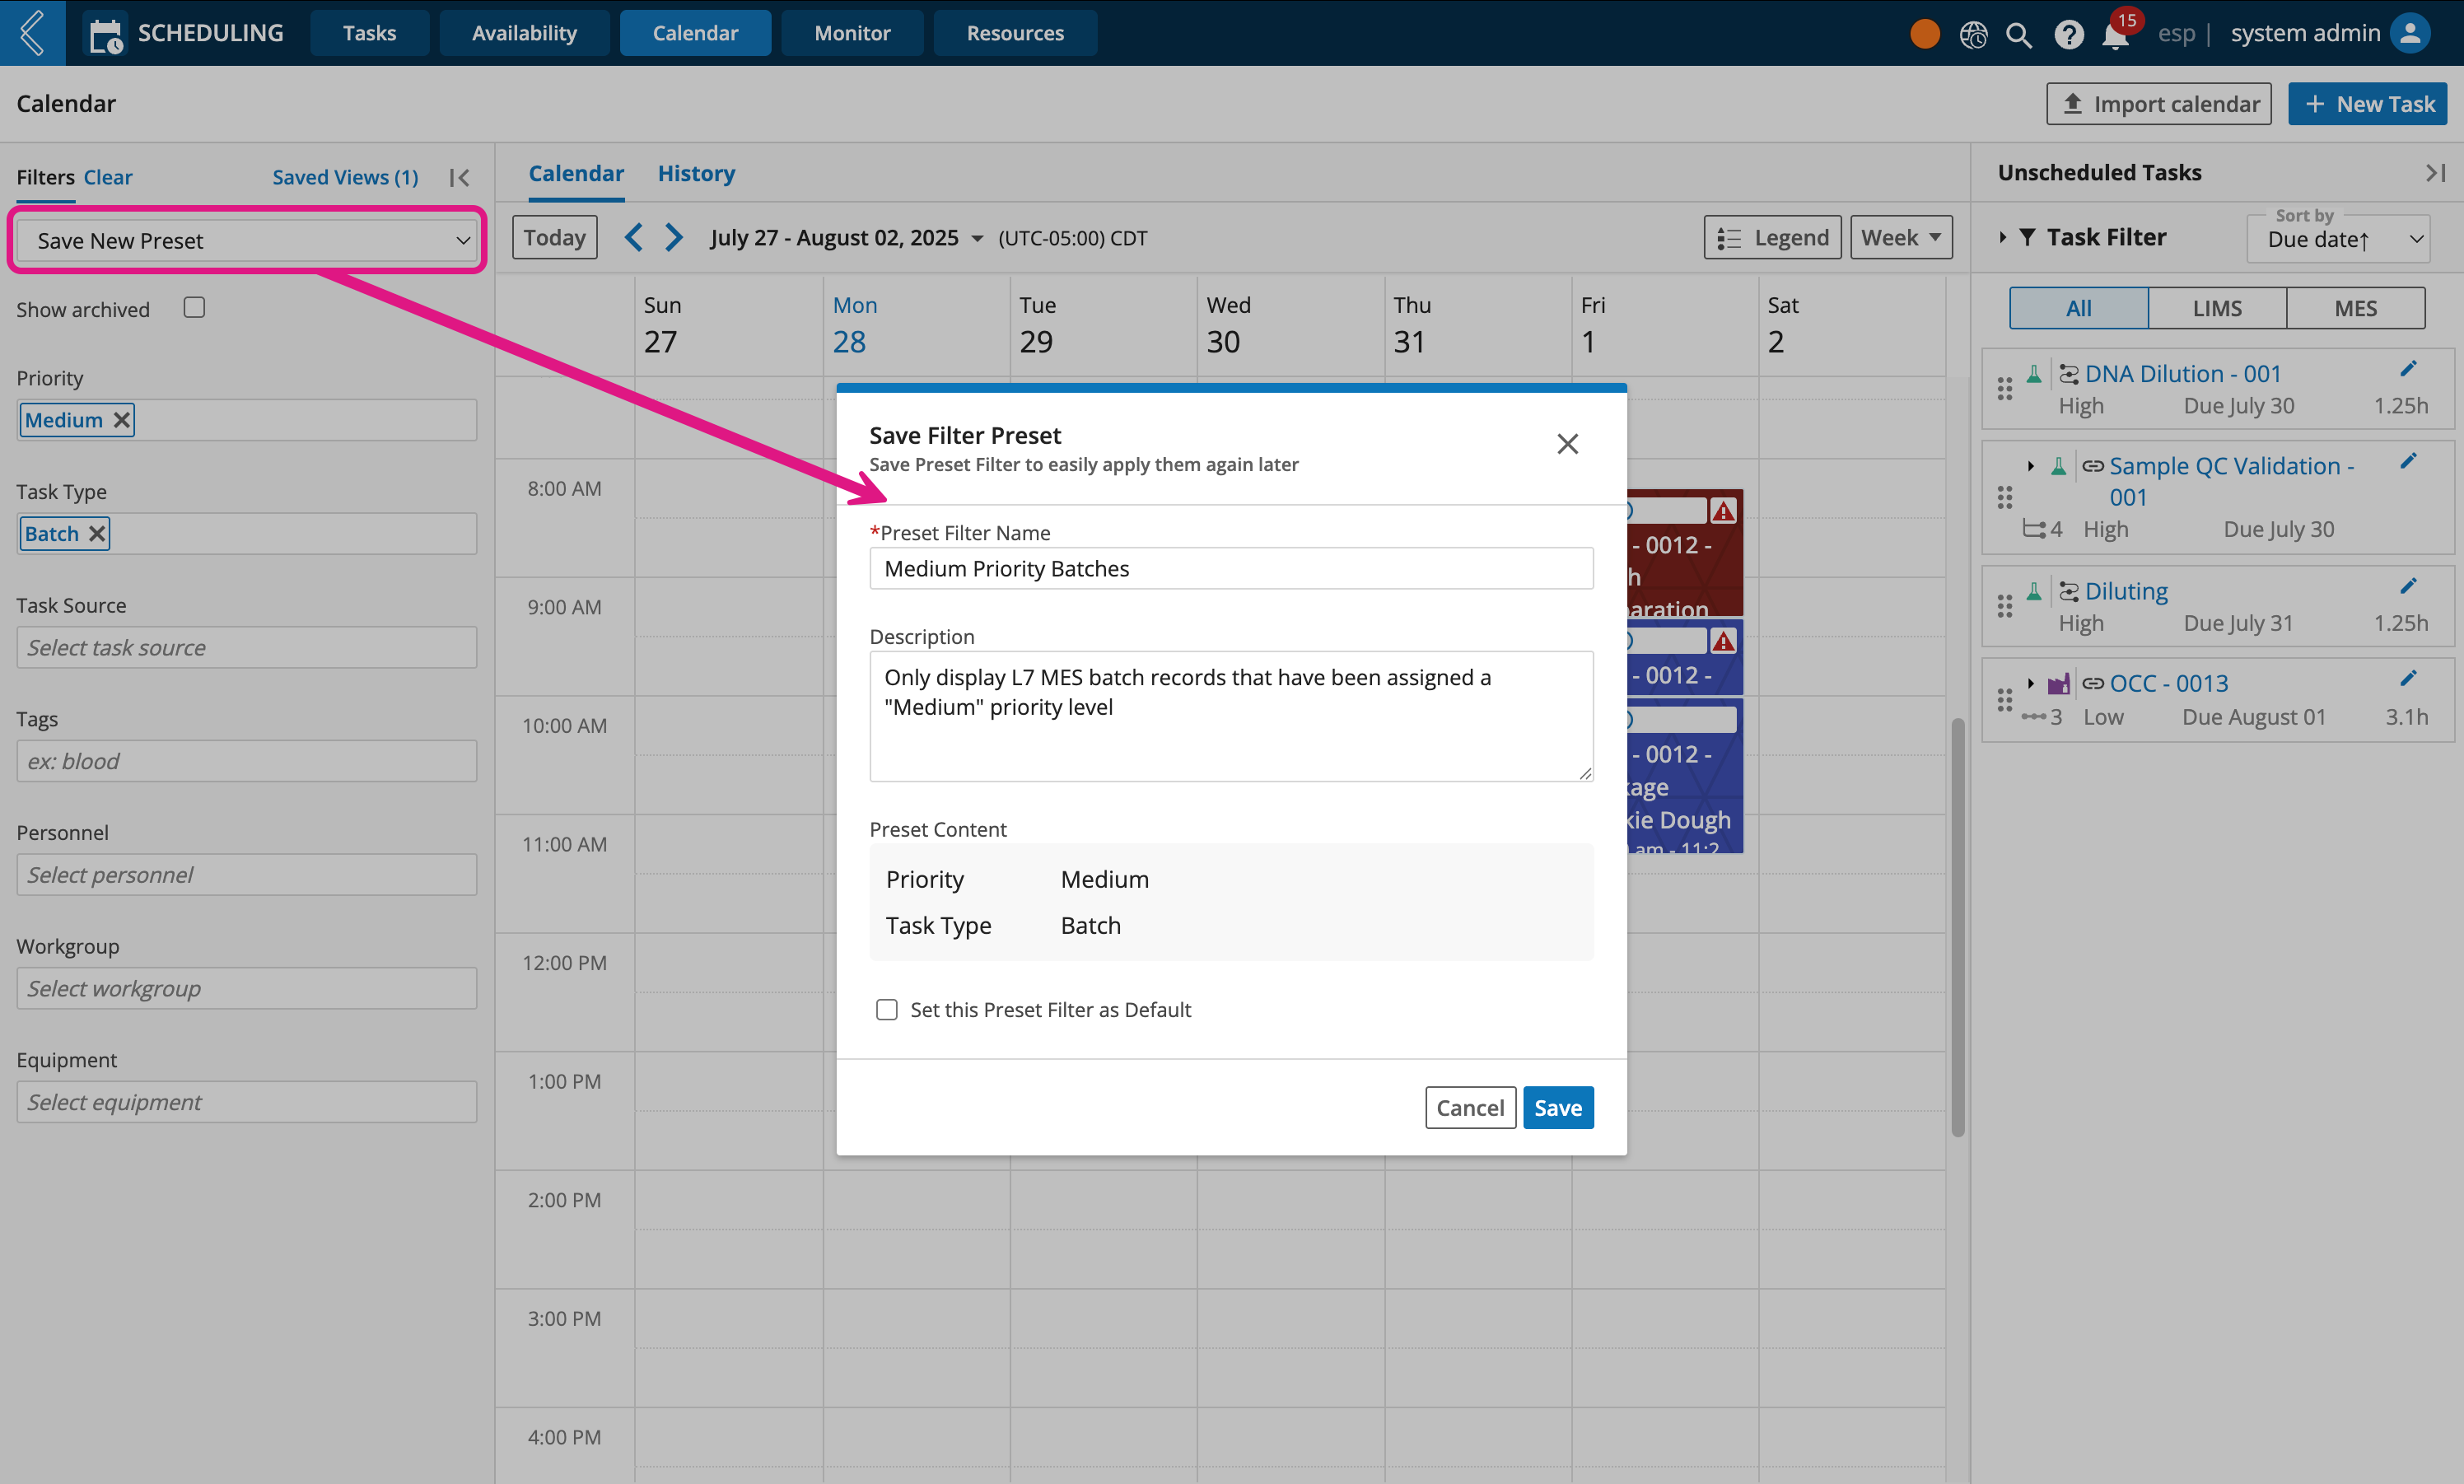This screenshot has width=2464, height=1484.
Task: Open the Select workgroup dropdown
Action: point(247,988)
